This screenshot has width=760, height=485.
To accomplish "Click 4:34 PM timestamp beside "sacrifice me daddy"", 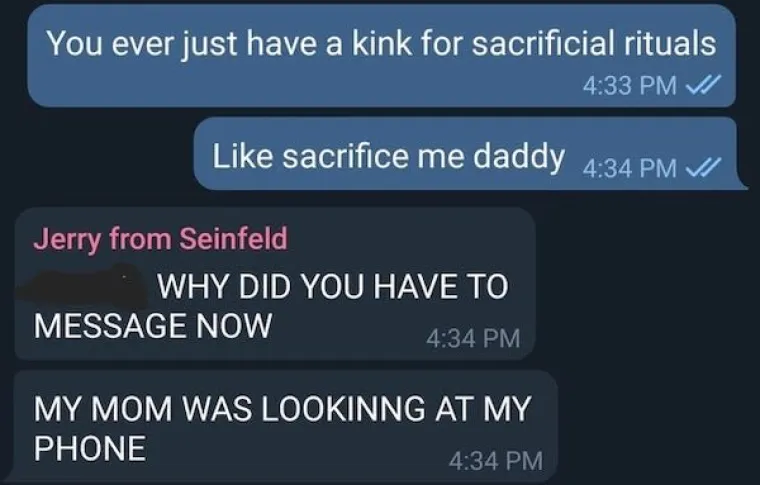I will (x=626, y=167).
